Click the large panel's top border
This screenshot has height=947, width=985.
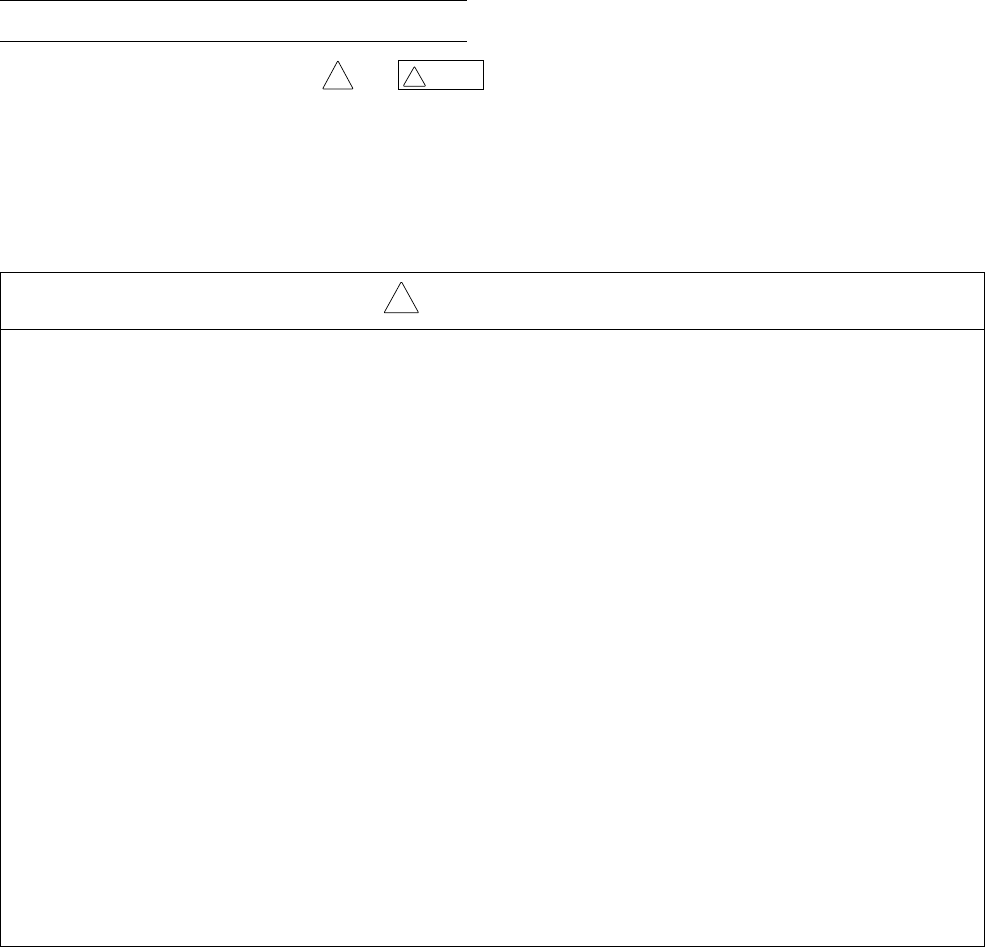pyautogui.click(x=492, y=273)
